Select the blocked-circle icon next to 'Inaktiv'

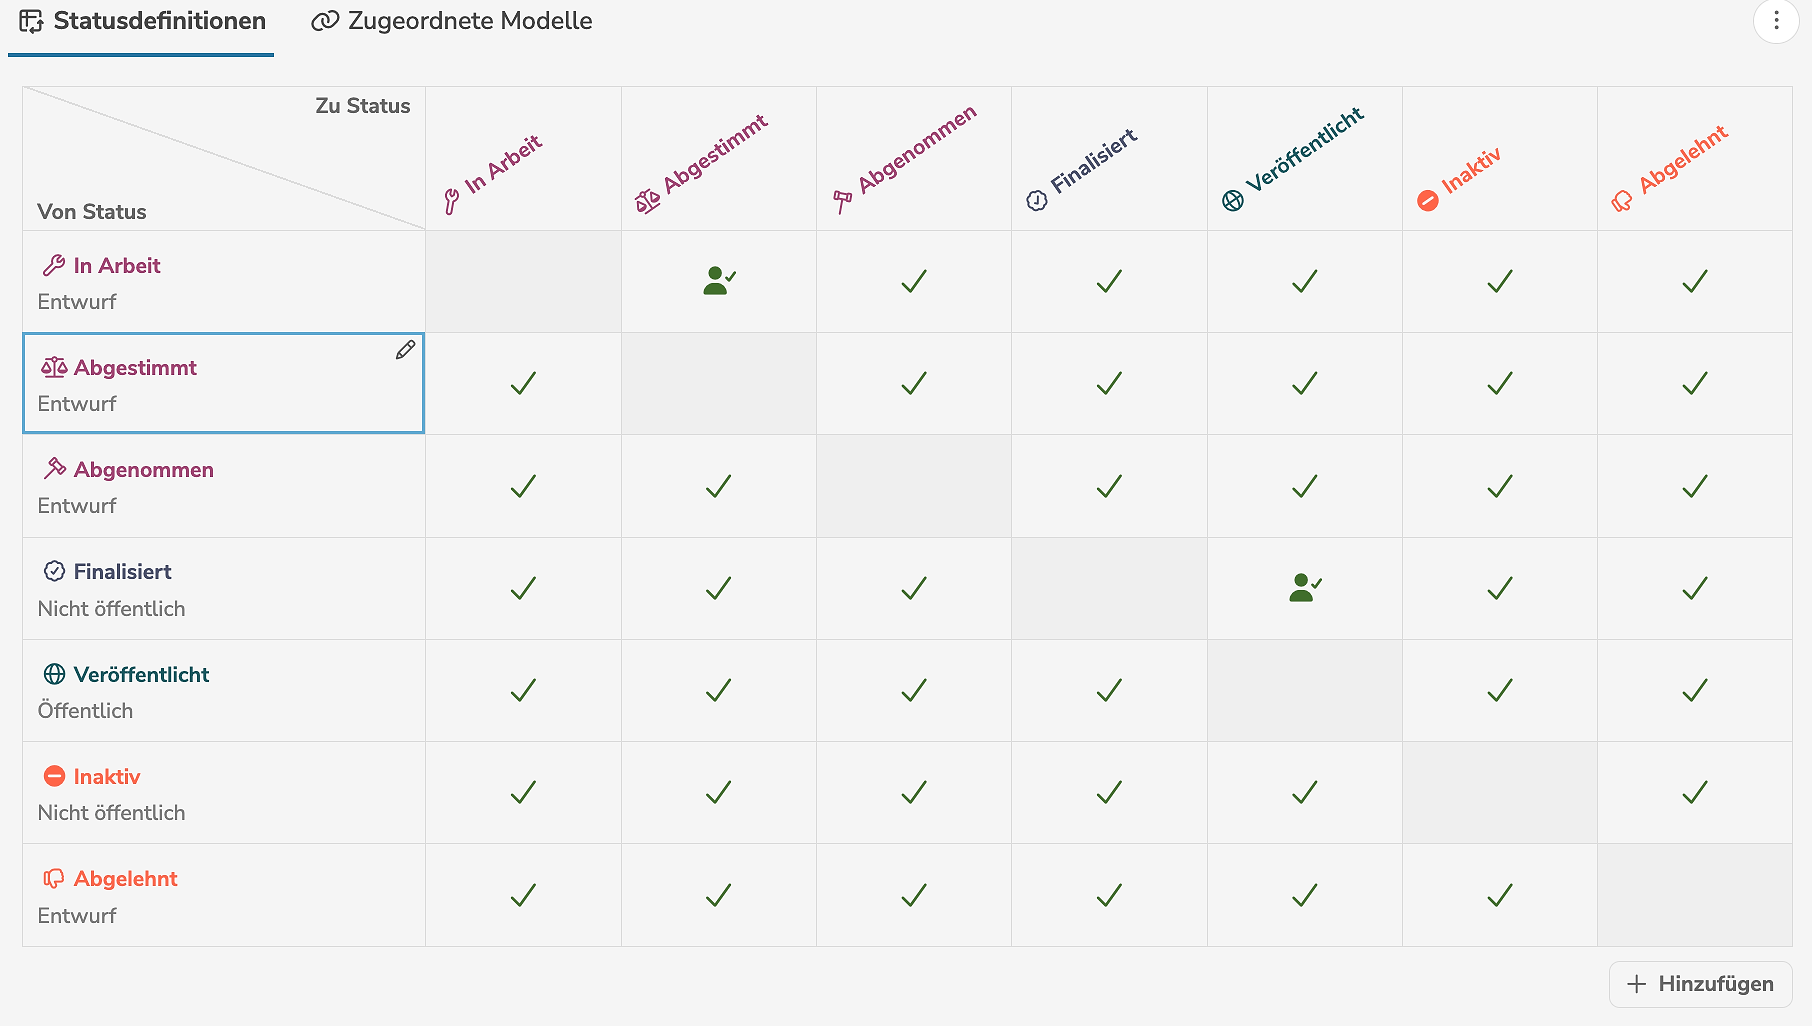[x=54, y=775]
